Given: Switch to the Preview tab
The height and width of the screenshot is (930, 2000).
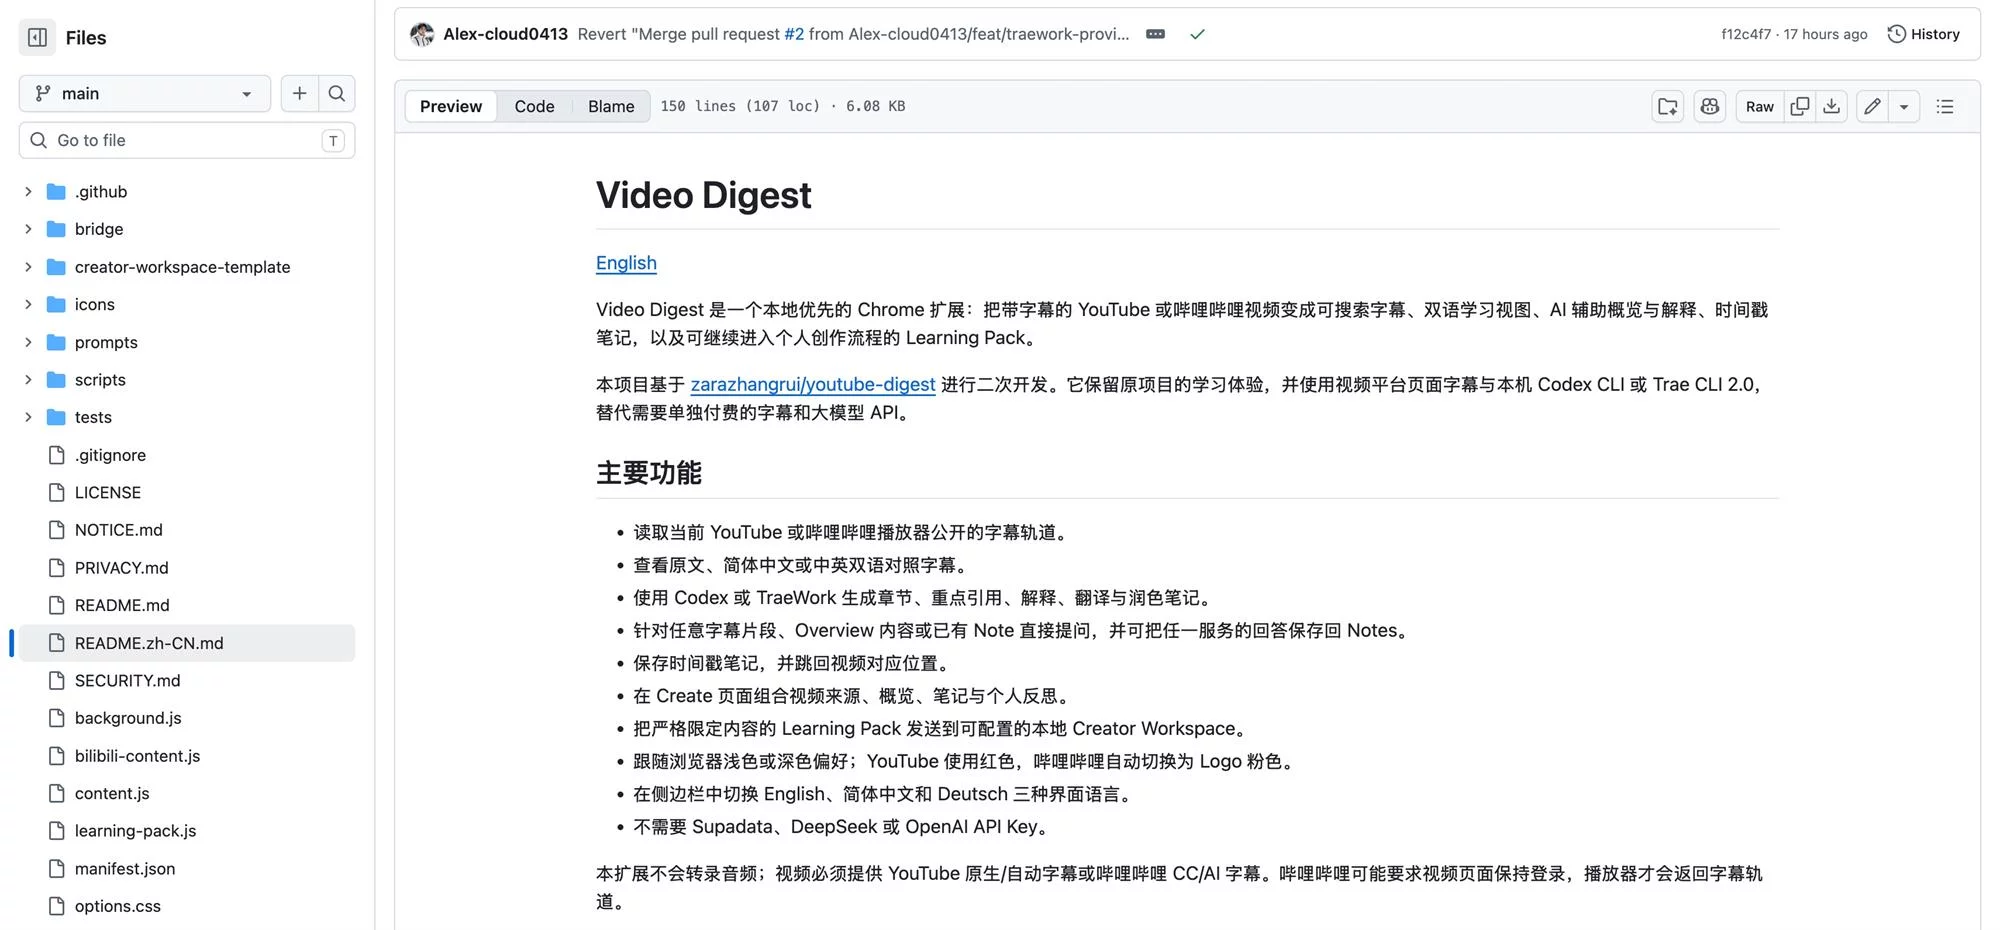Looking at the screenshot, I should (451, 106).
